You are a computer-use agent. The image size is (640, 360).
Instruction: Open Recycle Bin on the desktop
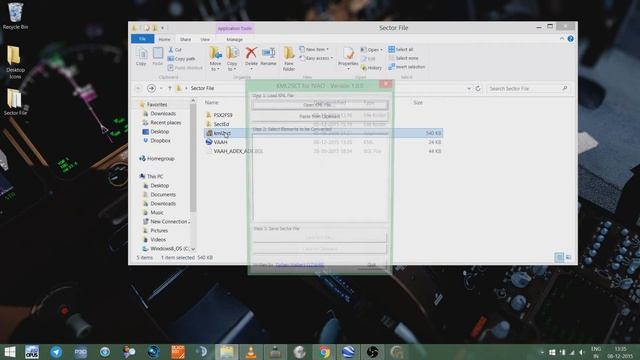pos(16,16)
